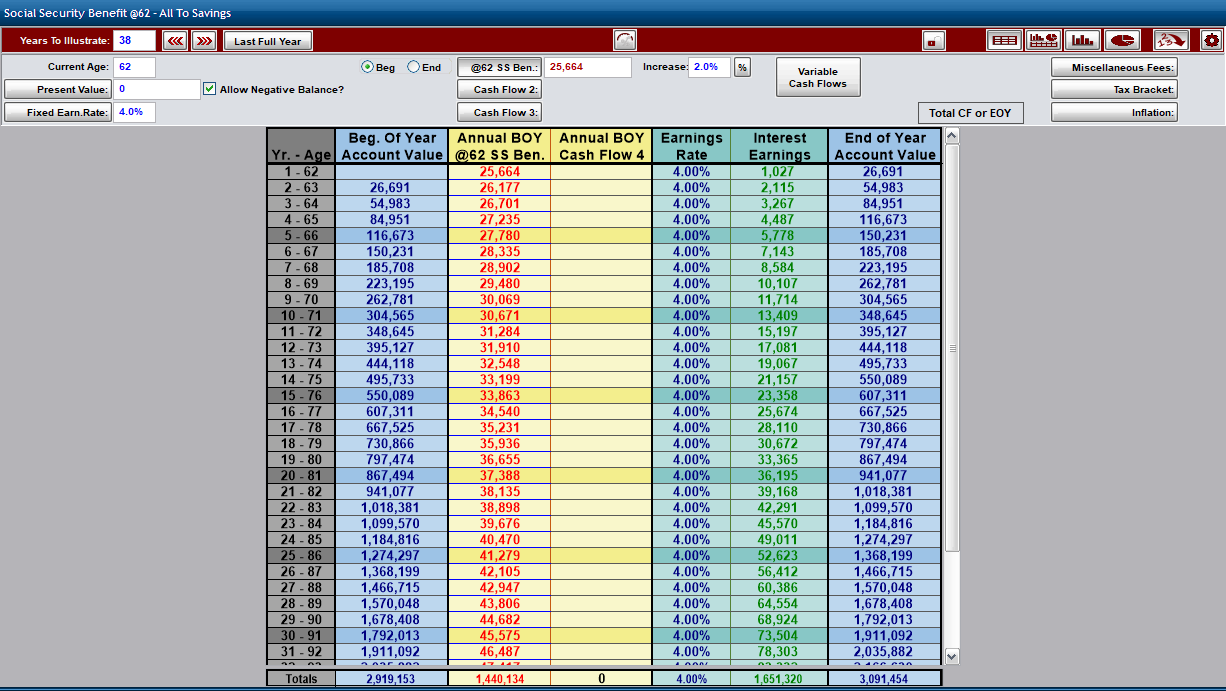This screenshot has height=691, width=1226.
Task: Click SS benefit cell 30,671
Action: pos(499,316)
